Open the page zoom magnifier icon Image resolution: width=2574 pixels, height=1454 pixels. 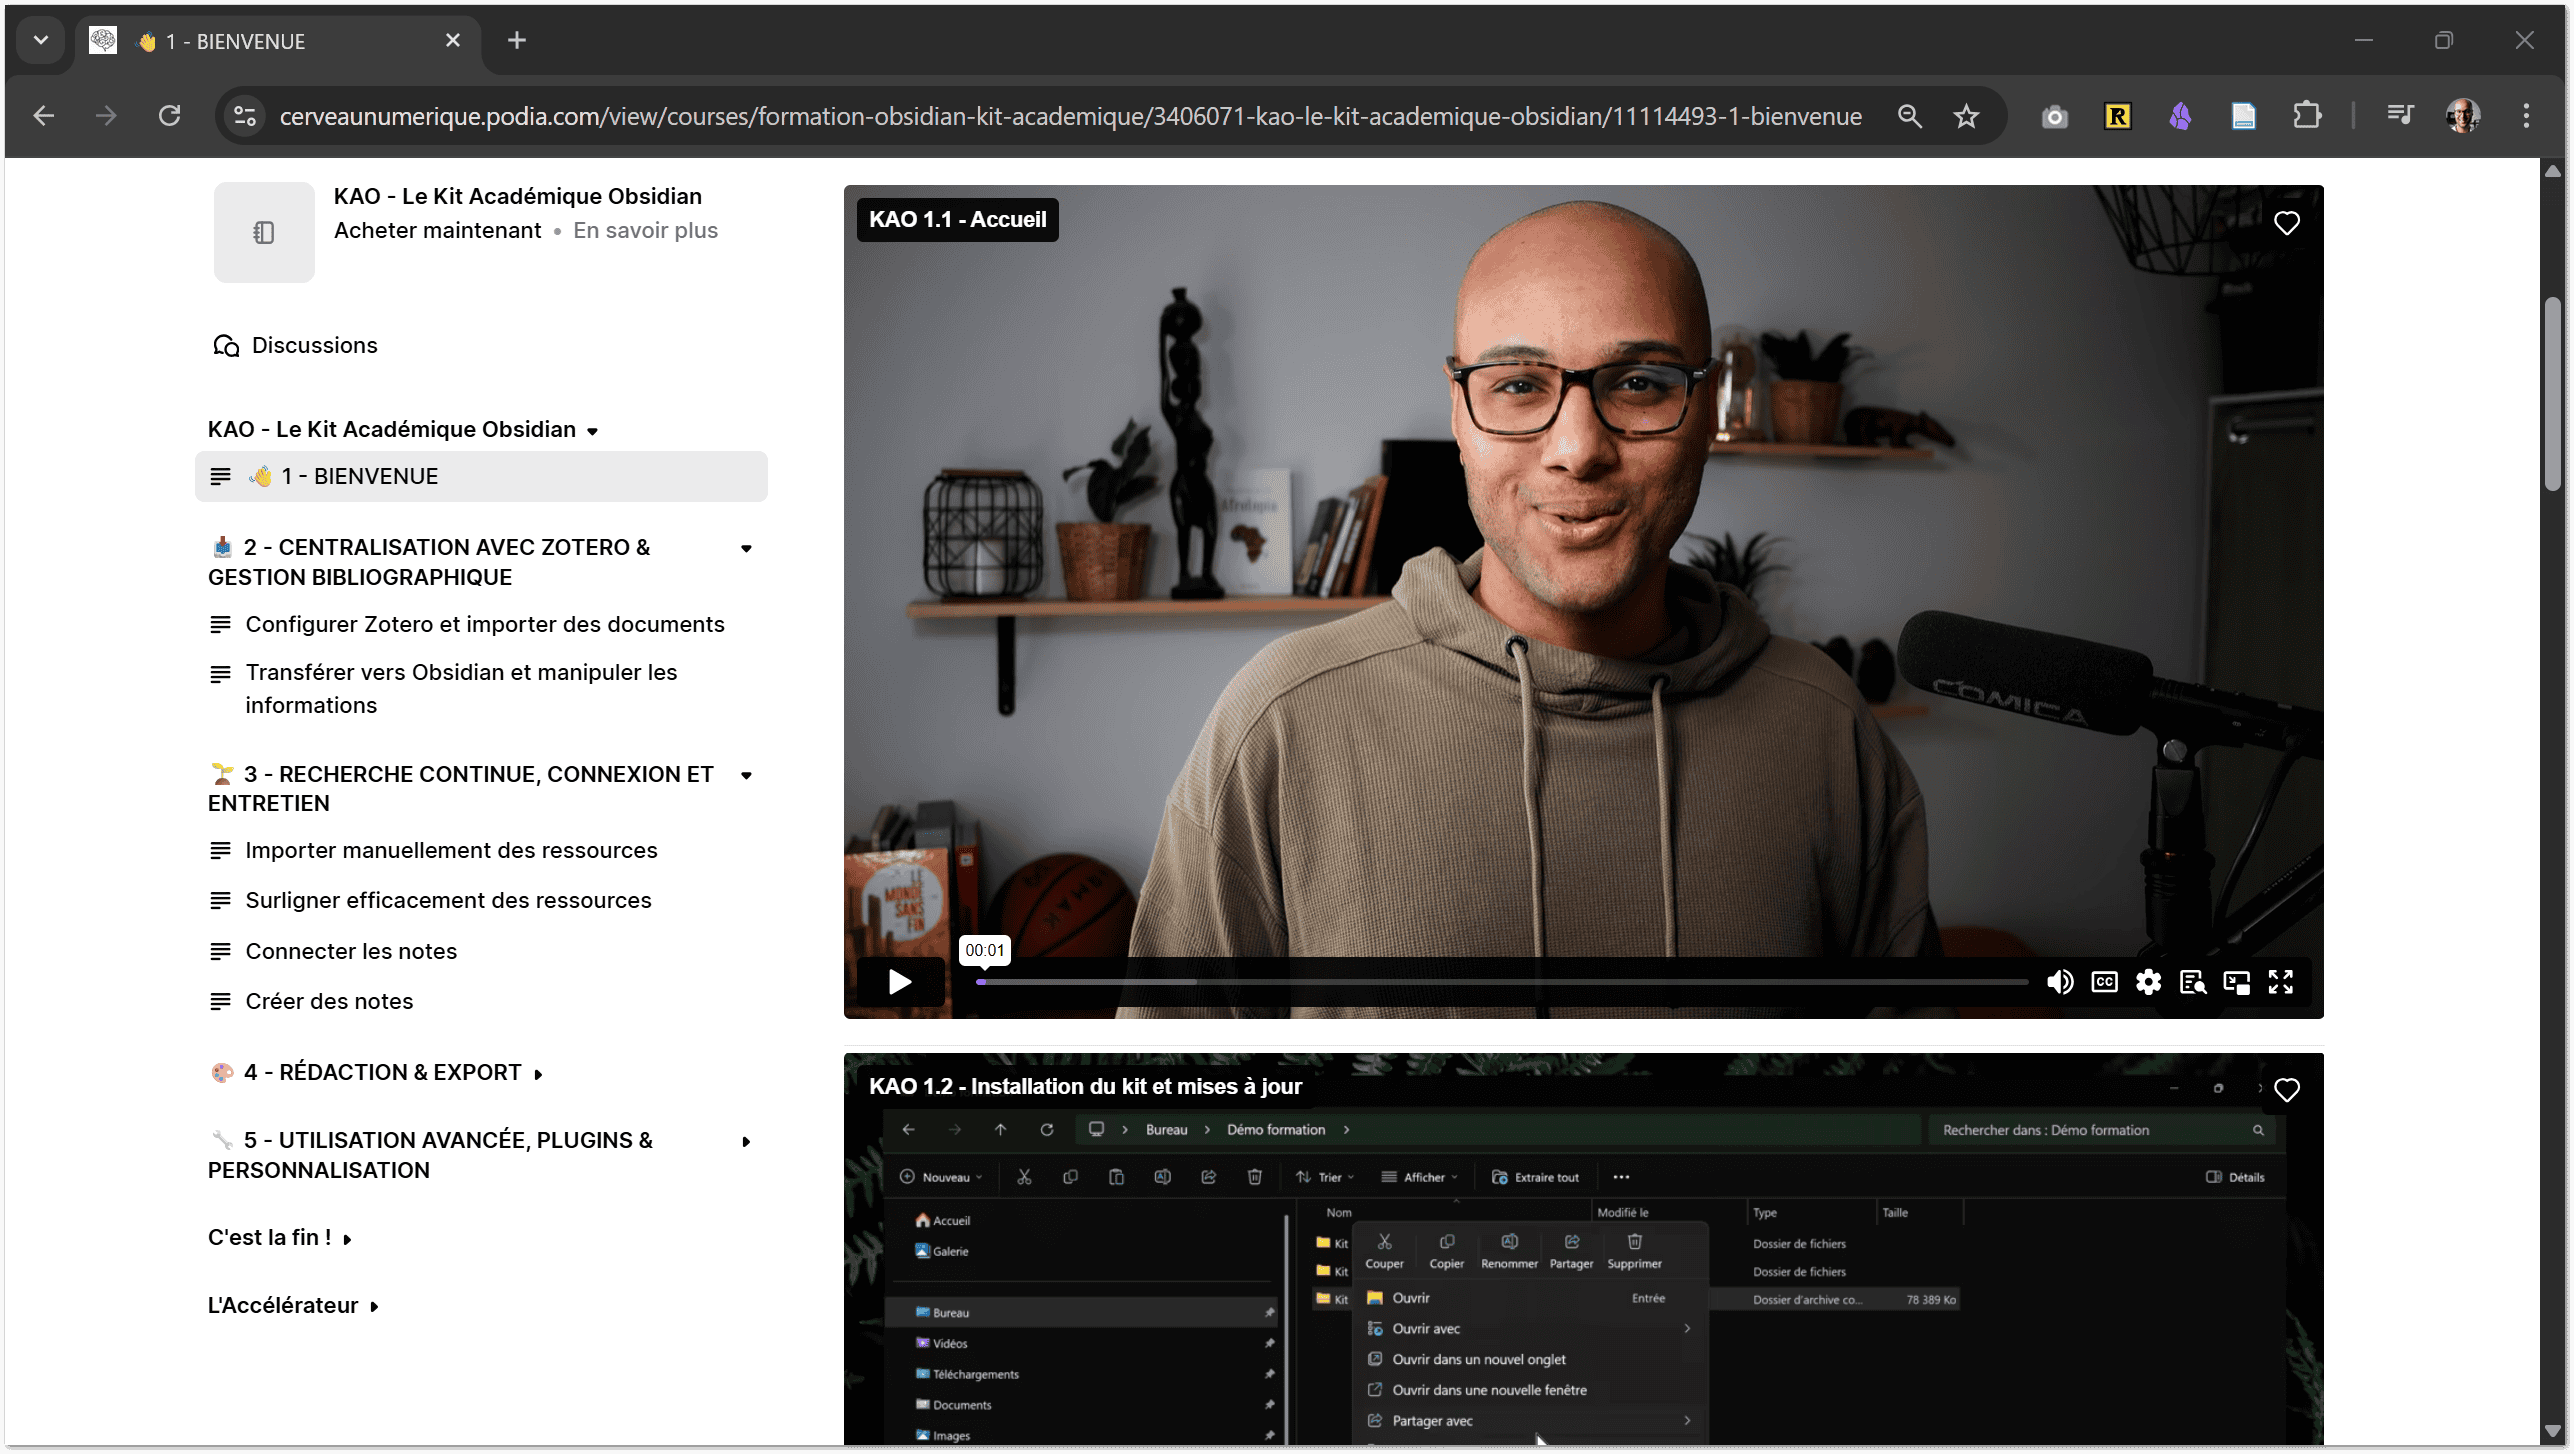click(1909, 116)
